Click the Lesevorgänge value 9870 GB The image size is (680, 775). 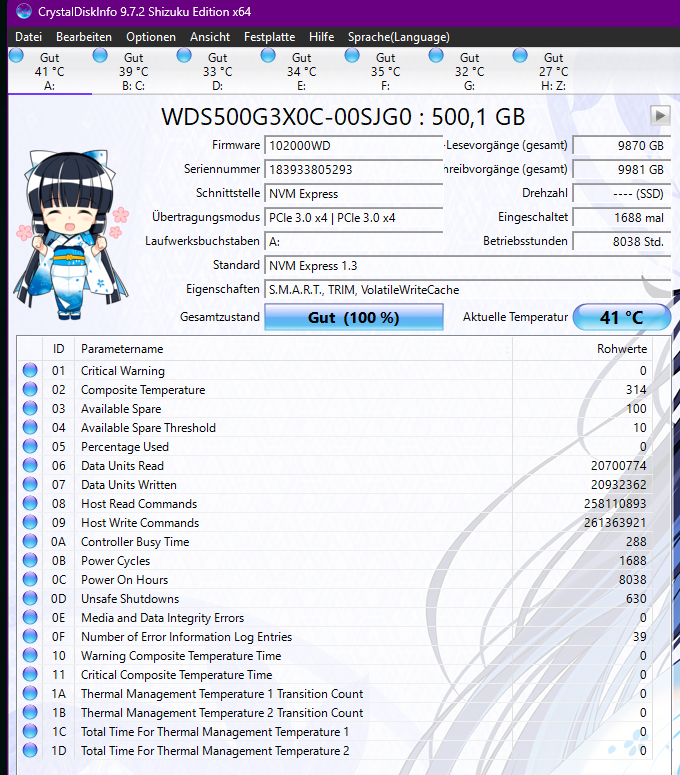pos(622,146)
